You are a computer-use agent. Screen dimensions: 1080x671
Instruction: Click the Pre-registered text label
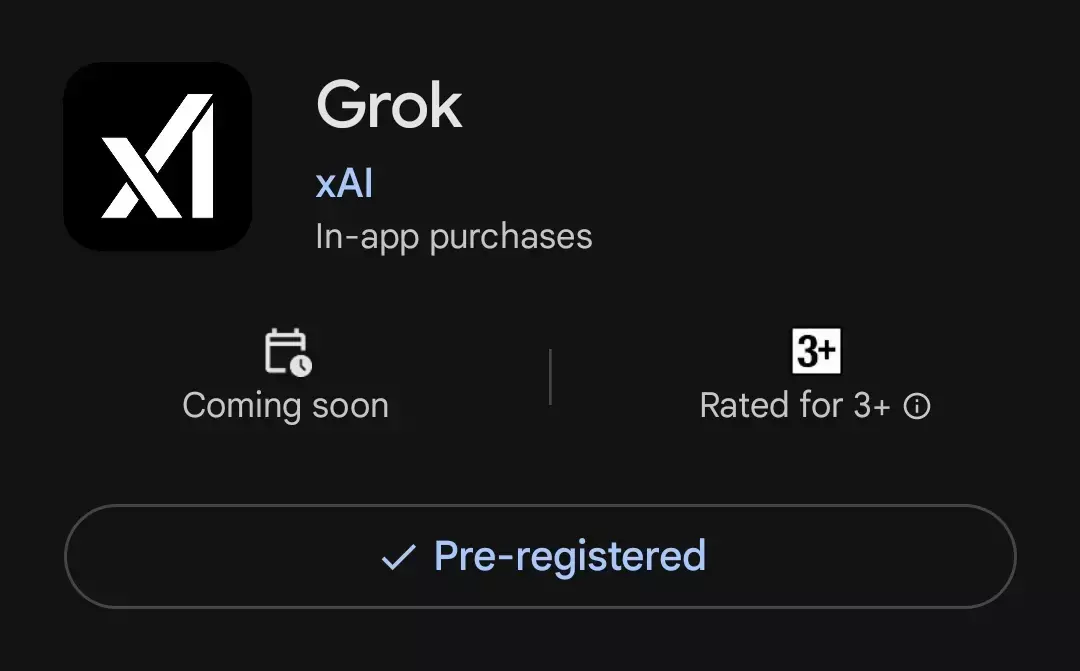pos(569,556)
